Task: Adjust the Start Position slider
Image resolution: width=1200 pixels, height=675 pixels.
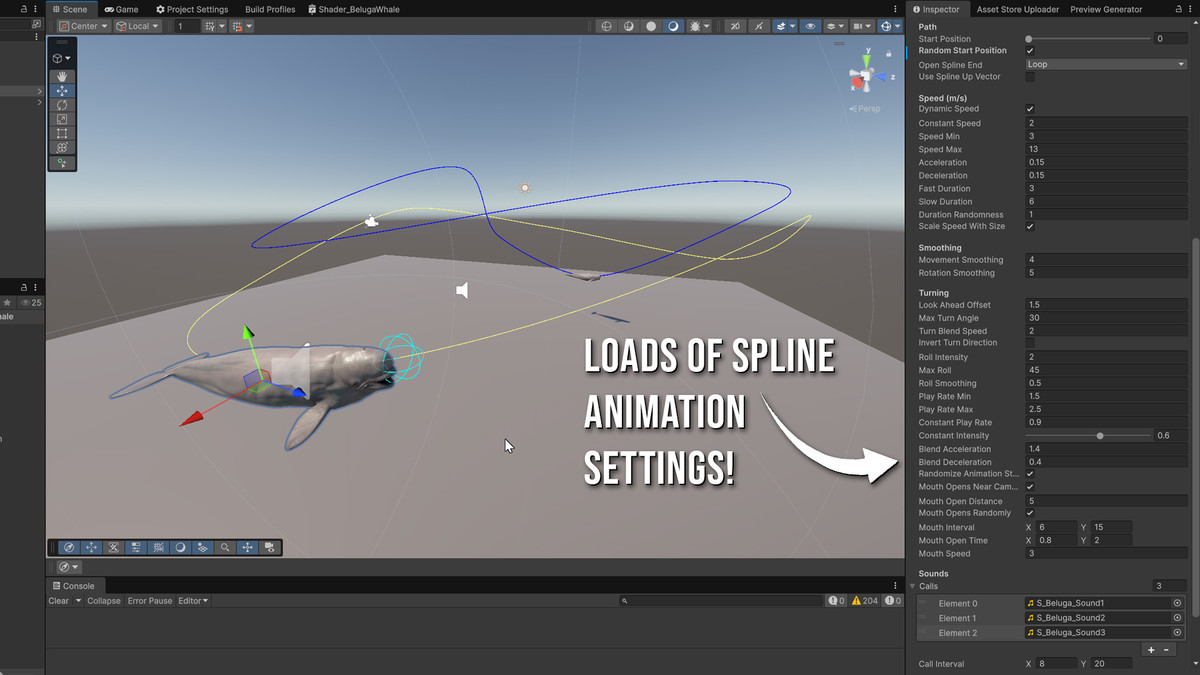Action: point(1088,39)
